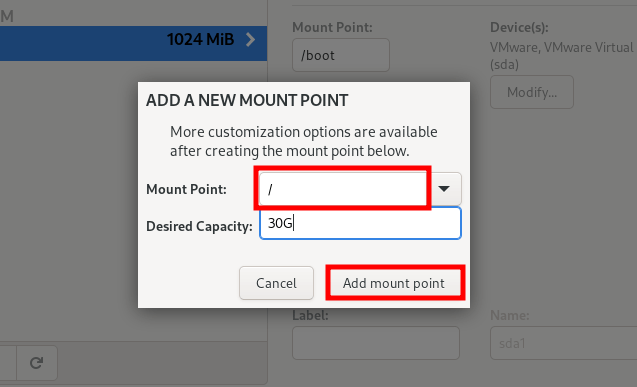Click the Name field showing sda1

tap(563, 343)
